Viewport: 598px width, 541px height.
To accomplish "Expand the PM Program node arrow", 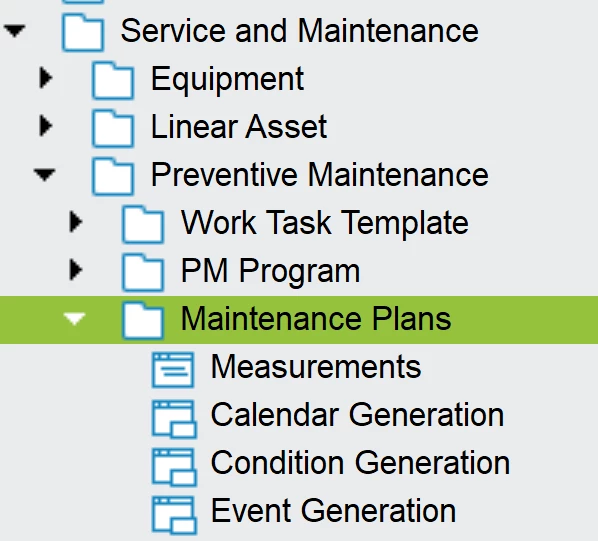I will click(76, 270).
